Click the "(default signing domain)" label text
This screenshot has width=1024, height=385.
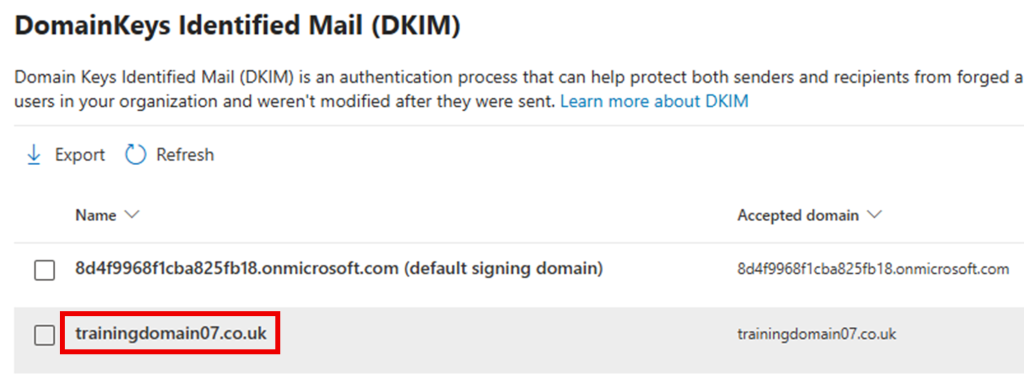[x=503, y=268]
